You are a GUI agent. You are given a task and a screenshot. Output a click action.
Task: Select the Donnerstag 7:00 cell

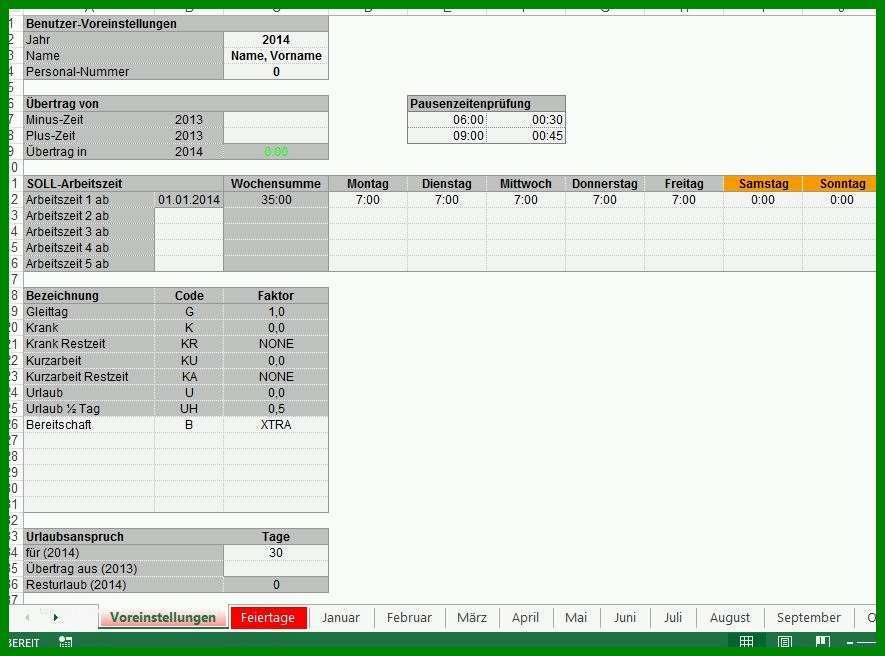[605, 200]
